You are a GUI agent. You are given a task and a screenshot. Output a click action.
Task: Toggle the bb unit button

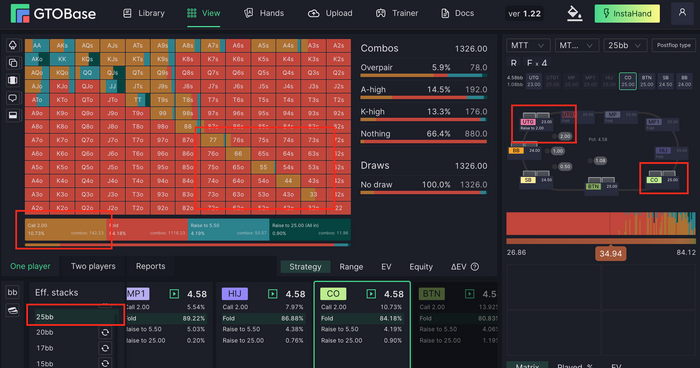click(x=12, y=292)
